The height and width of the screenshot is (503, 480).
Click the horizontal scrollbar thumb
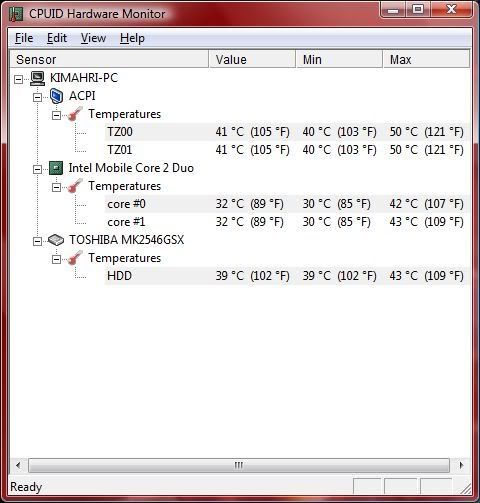(239, 465)
